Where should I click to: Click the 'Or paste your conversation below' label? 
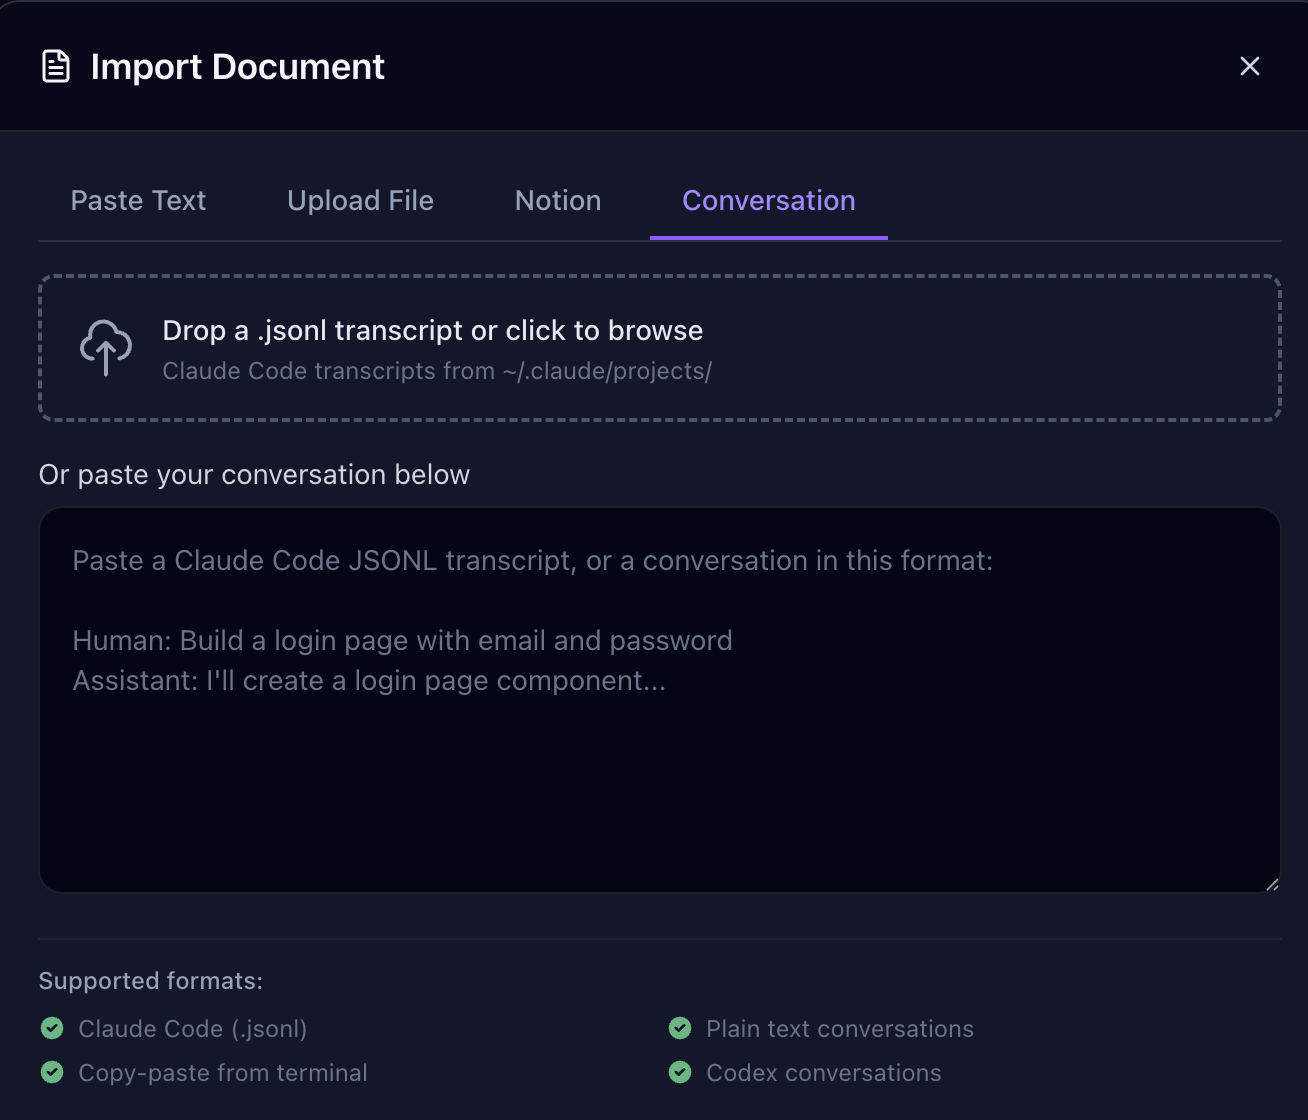(254, 474)
